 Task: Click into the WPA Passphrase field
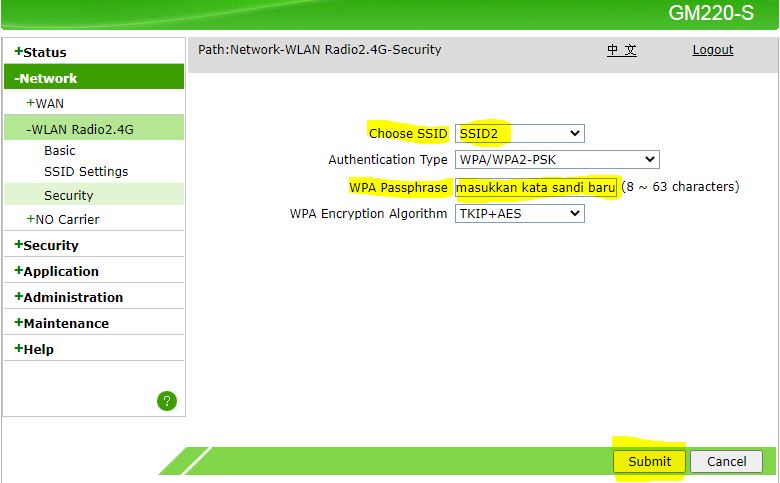(536, 188)
